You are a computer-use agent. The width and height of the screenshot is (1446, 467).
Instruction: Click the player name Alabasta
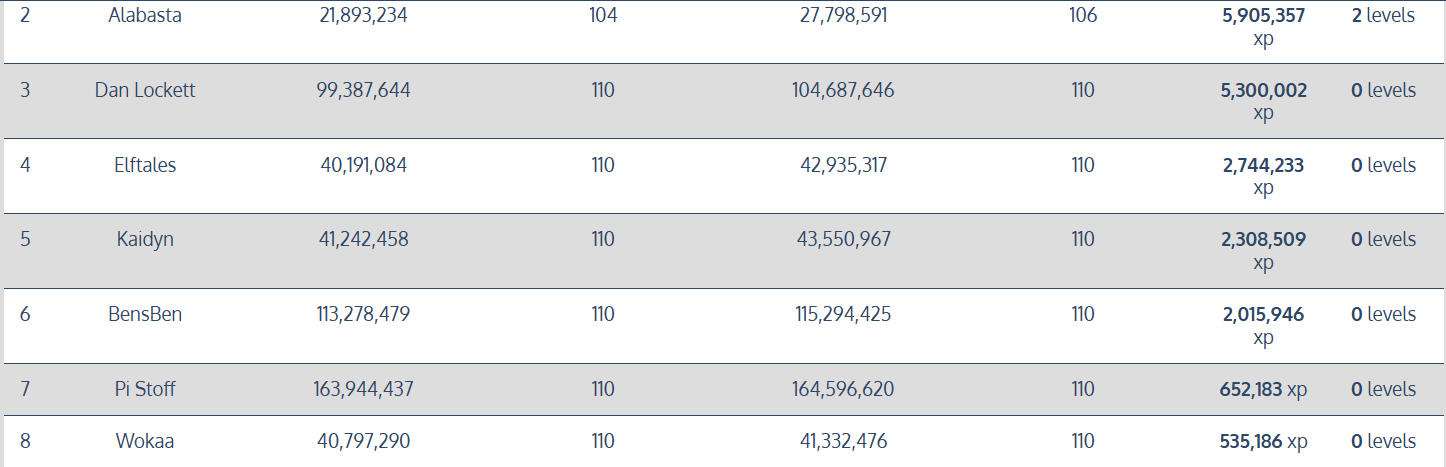(x=145, y=16)
